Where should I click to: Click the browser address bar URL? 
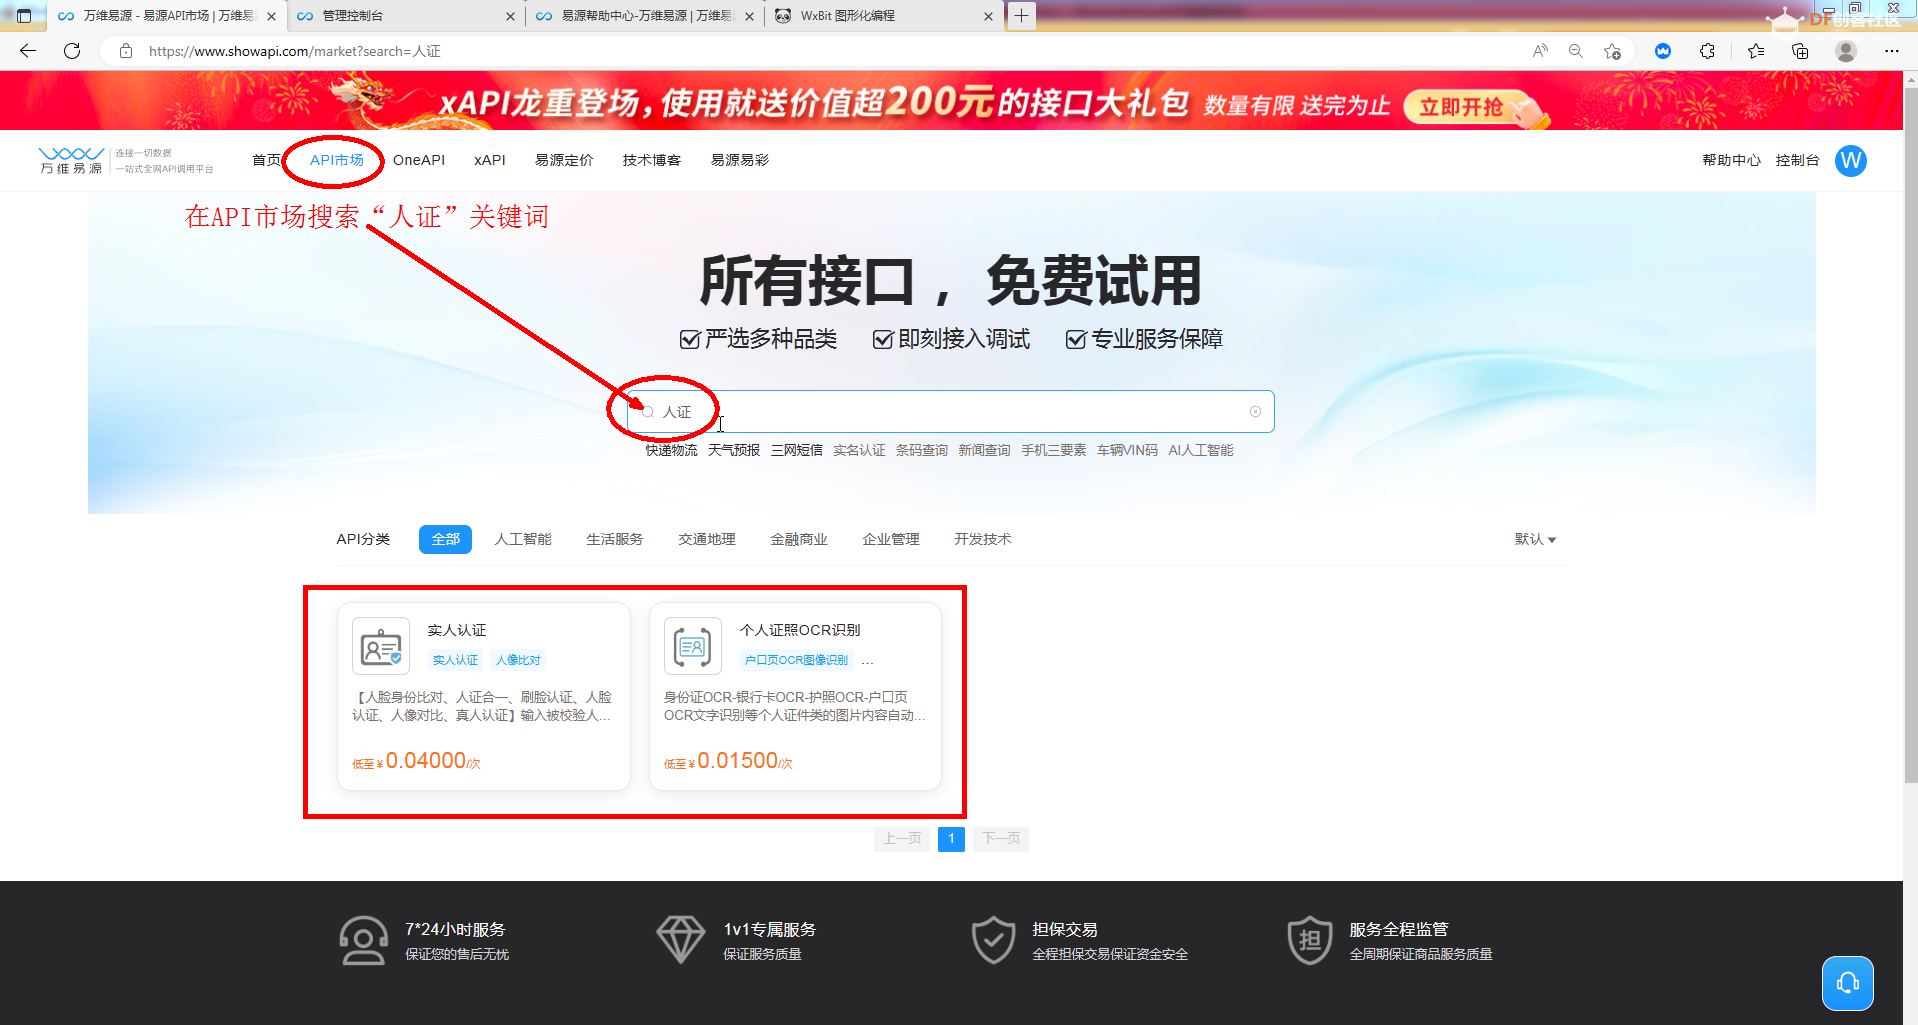pyautogui.click(x=295, y=51)
